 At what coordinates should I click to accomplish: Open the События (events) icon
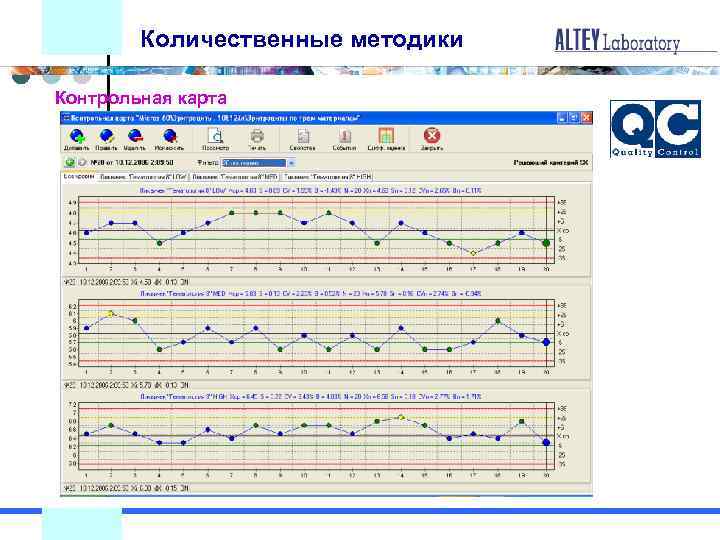pos(345,136)
